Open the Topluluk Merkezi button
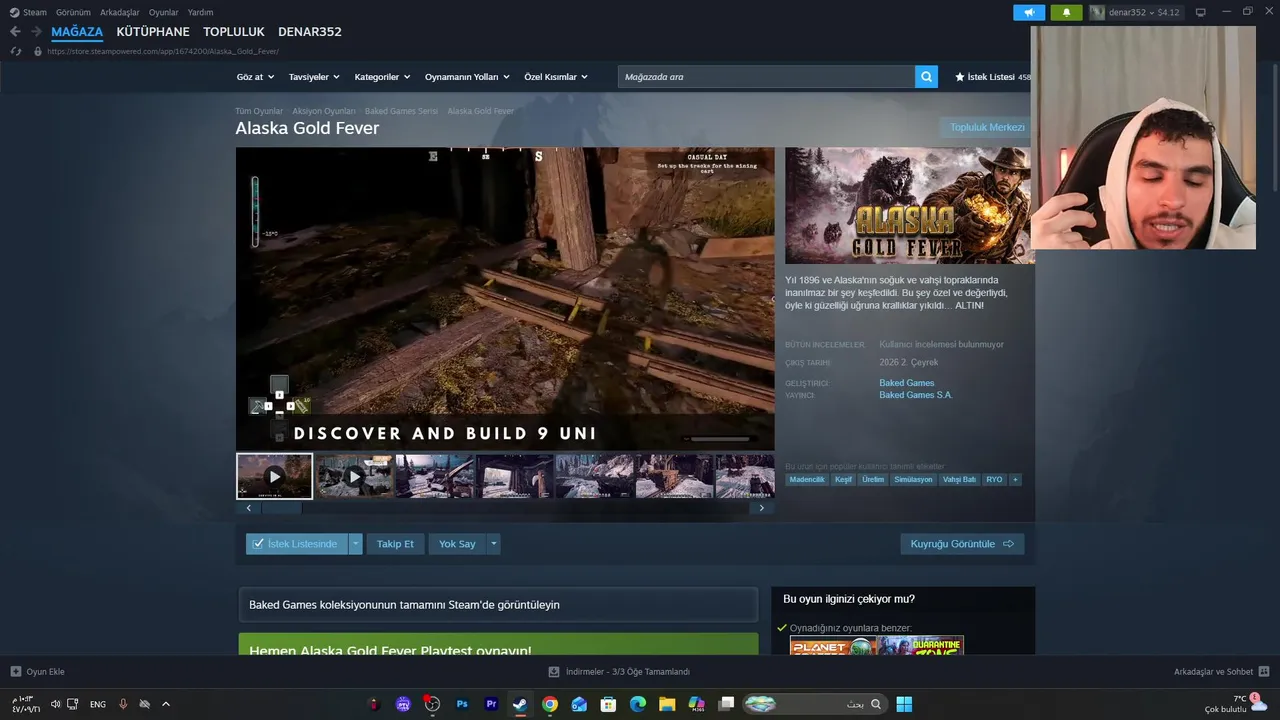 [986, 127]
